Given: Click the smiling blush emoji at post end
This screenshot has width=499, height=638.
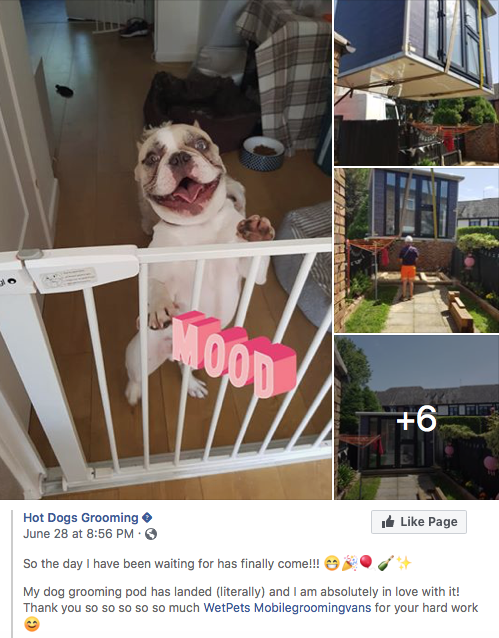Looking at the screenshot, I should point(31,624).
